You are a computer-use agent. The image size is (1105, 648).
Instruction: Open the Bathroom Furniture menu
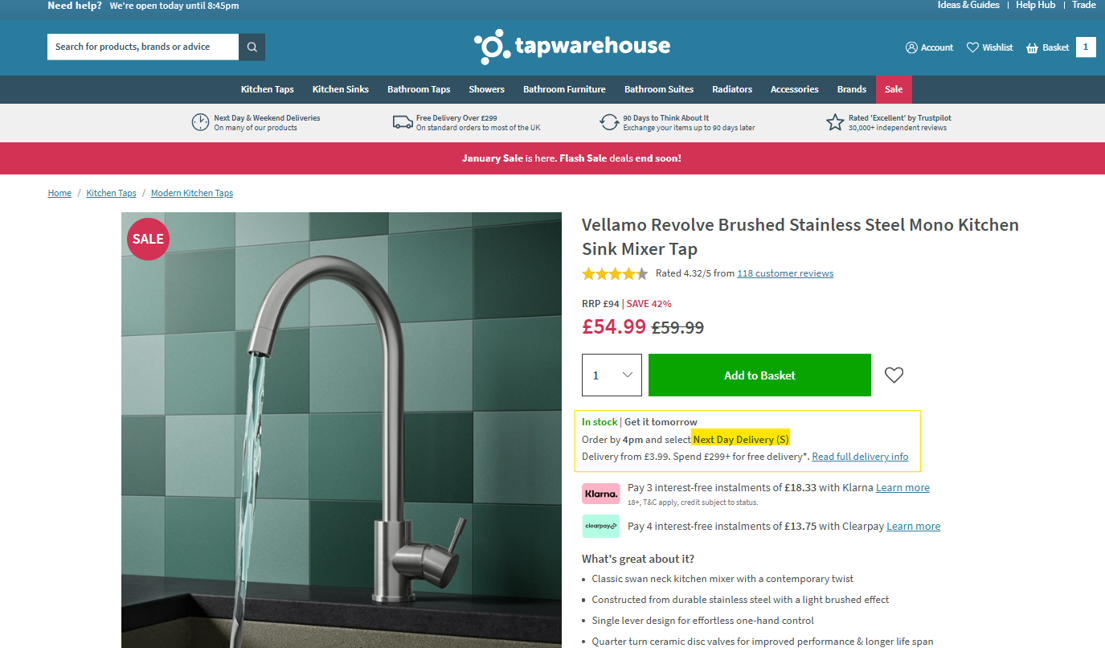point(564,89)
